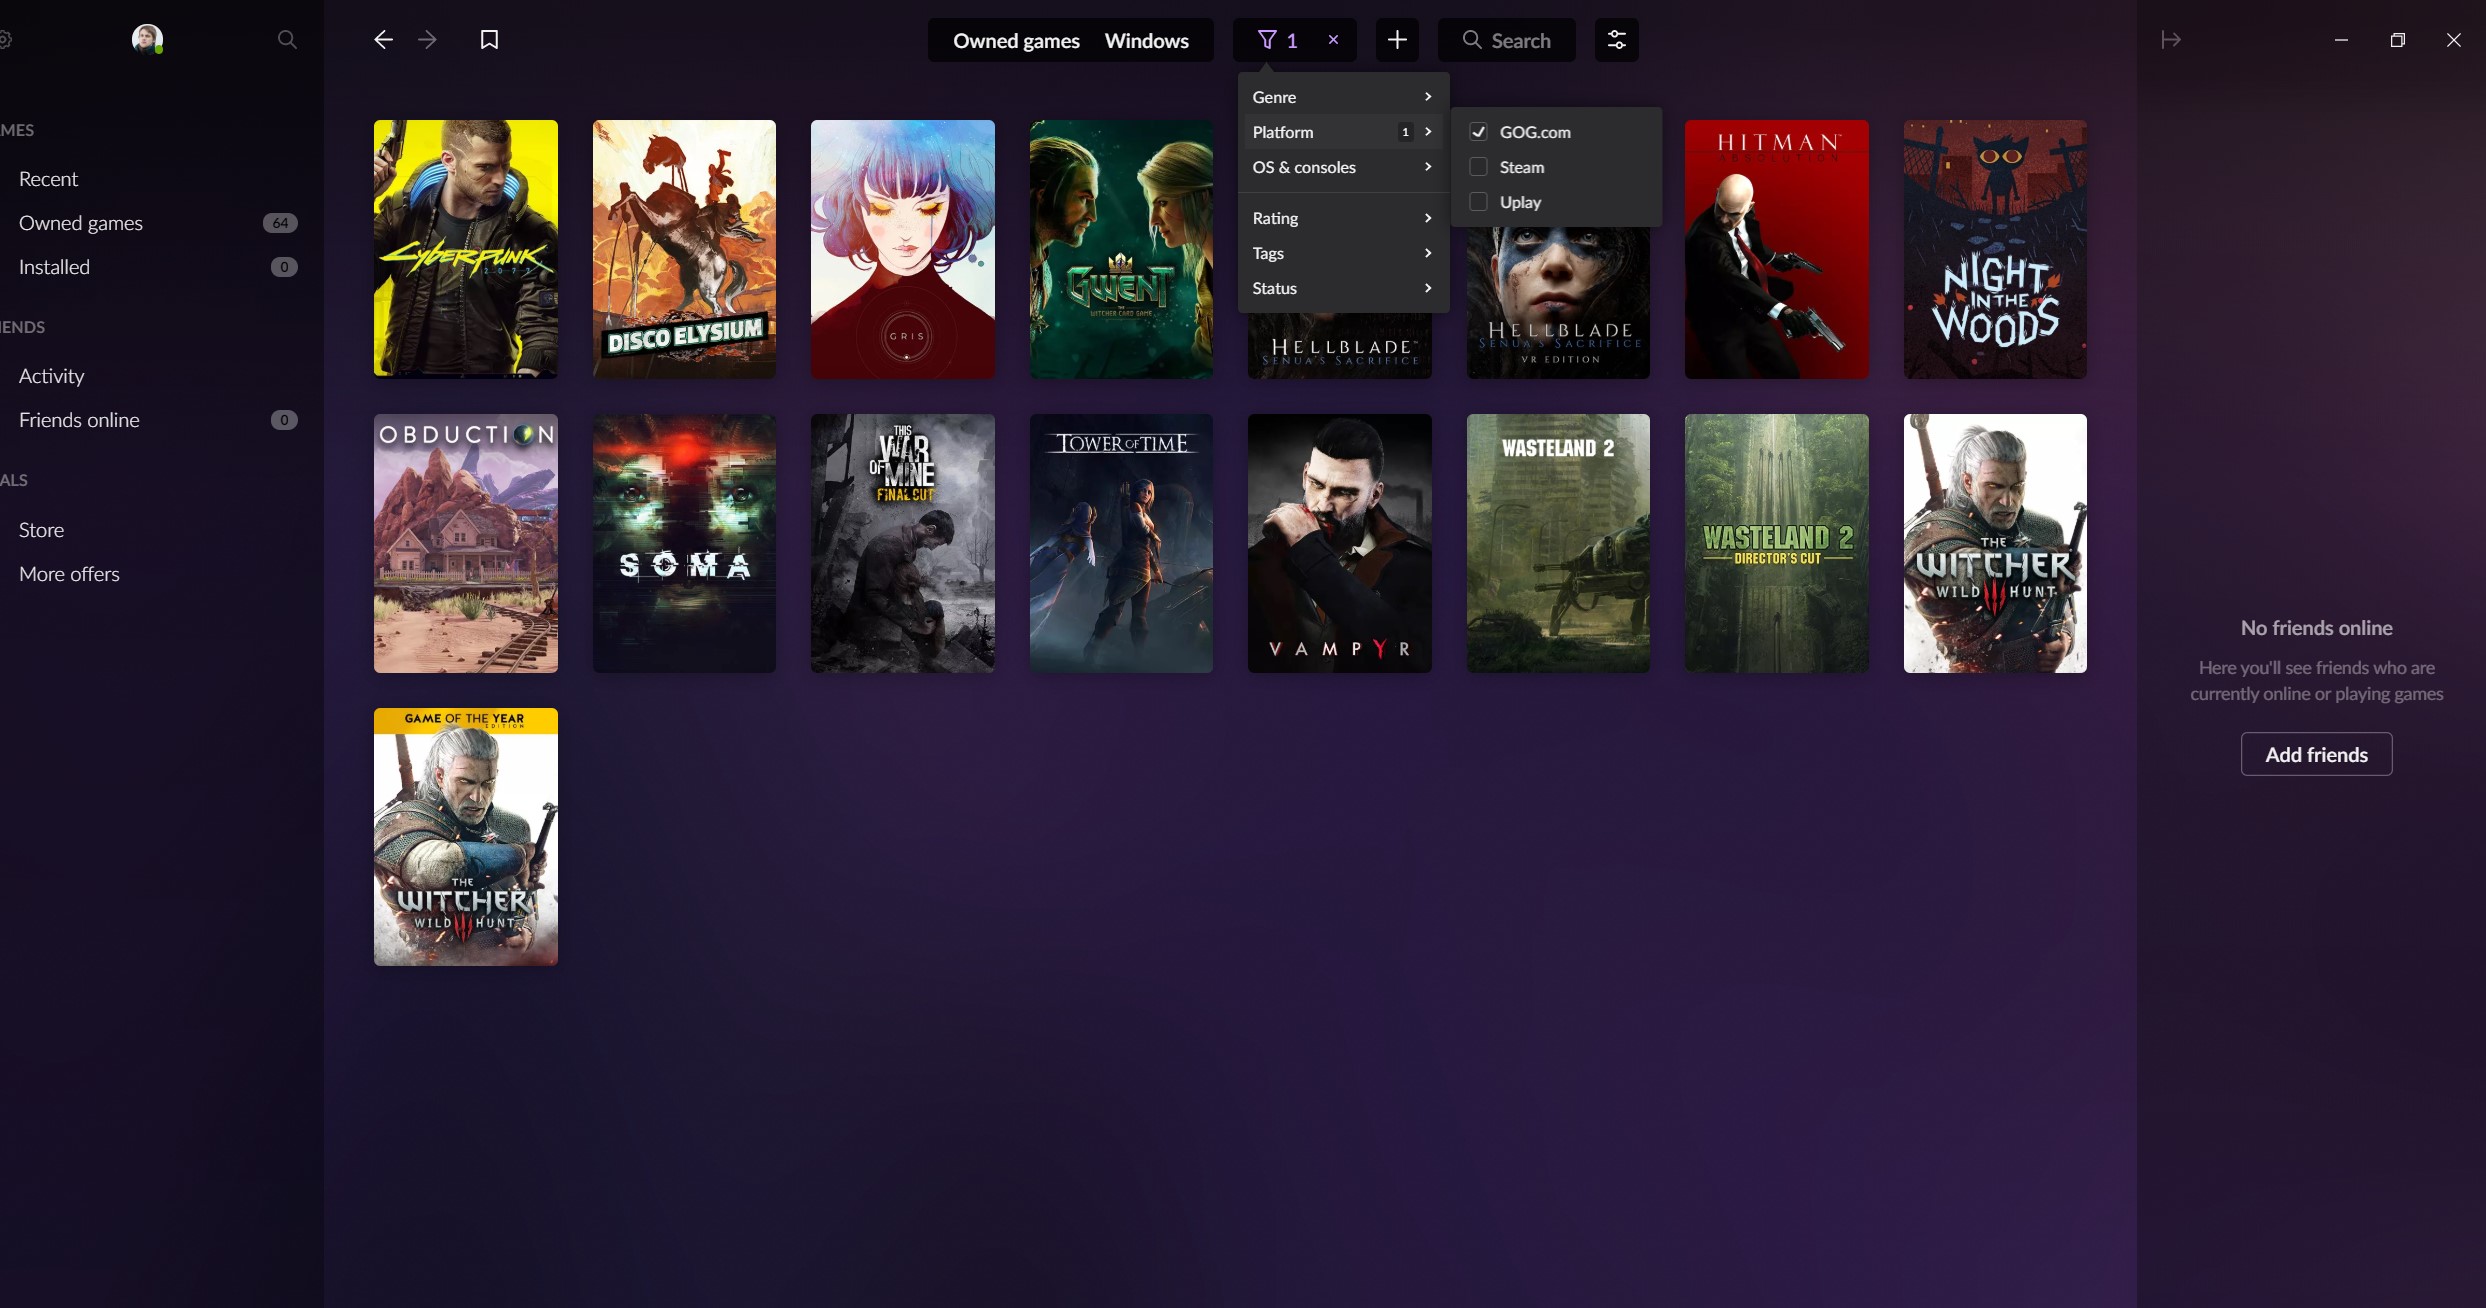Click the Windows view label

(x=1146, y=41)
